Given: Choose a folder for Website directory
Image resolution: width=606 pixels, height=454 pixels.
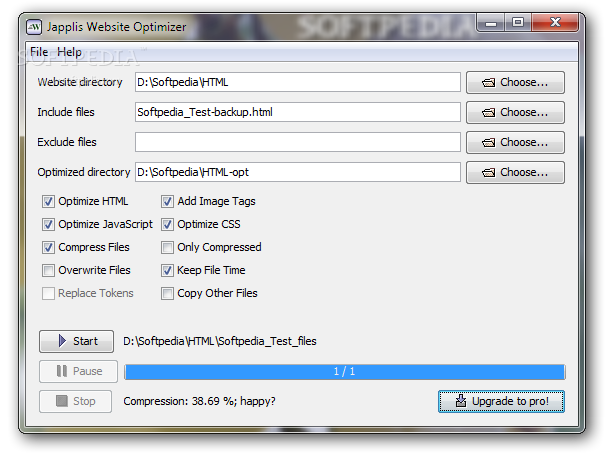Looking at the screenshot, I should (515, 82).
